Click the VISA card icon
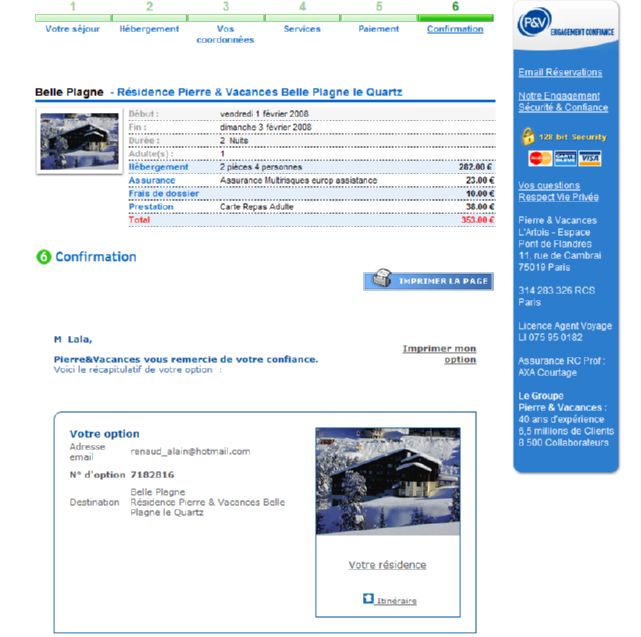The image size is (641, 637). (x=590, y=158)
